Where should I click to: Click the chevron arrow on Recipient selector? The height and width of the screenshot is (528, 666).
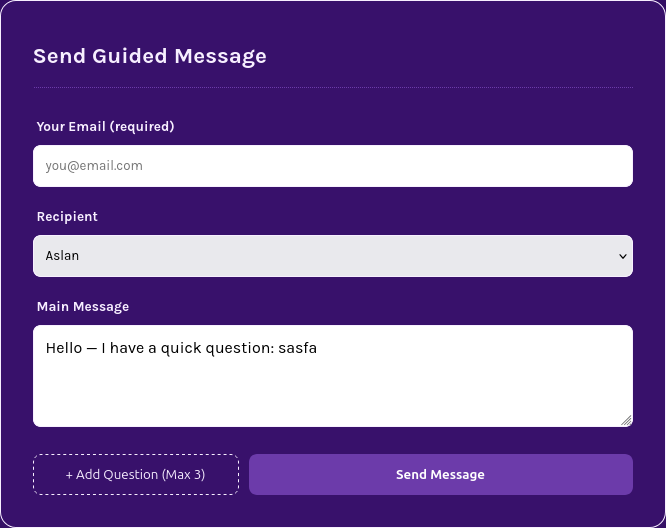click(x=622, y=256)
